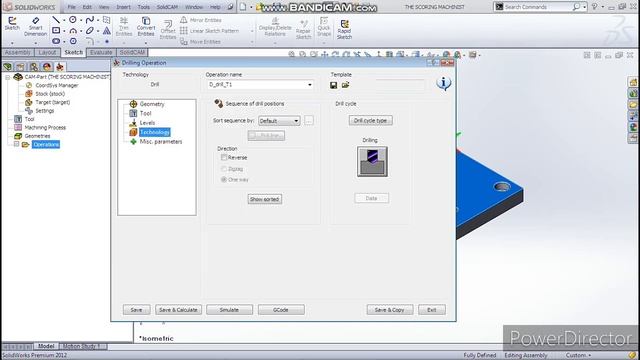The height and width of the screenshot is (360, 640).
Task: Pick the Arc sketch tool
Action: coord(73,31)
